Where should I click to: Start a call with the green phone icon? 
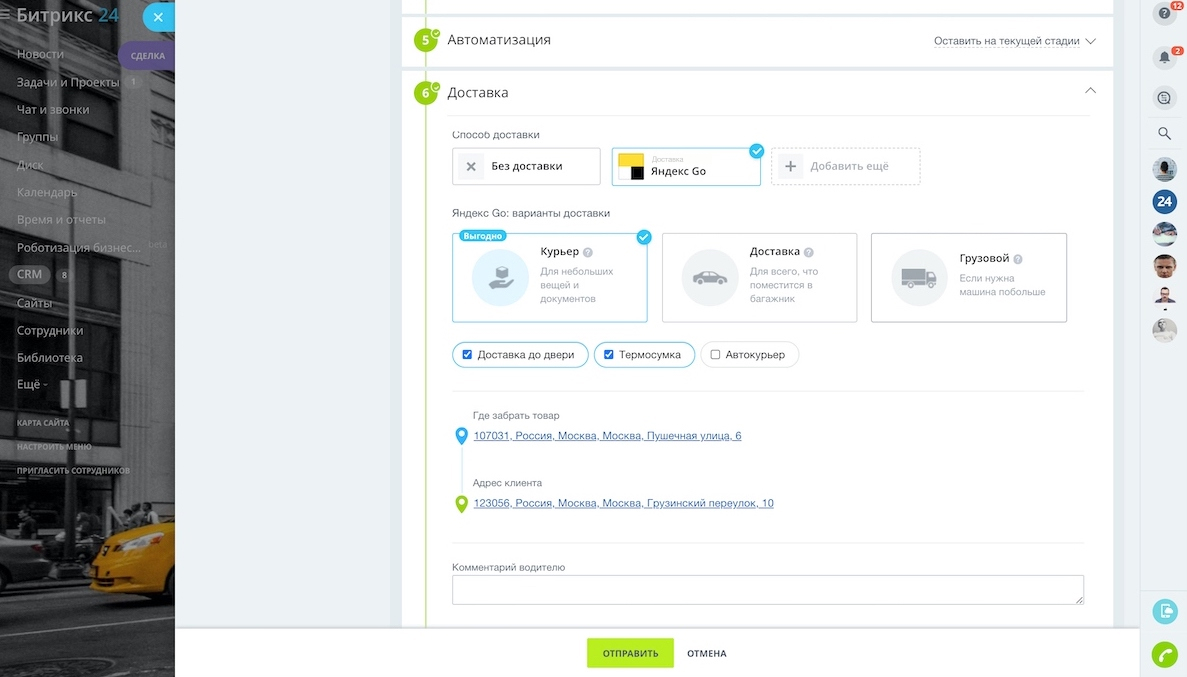point(1163,655)
